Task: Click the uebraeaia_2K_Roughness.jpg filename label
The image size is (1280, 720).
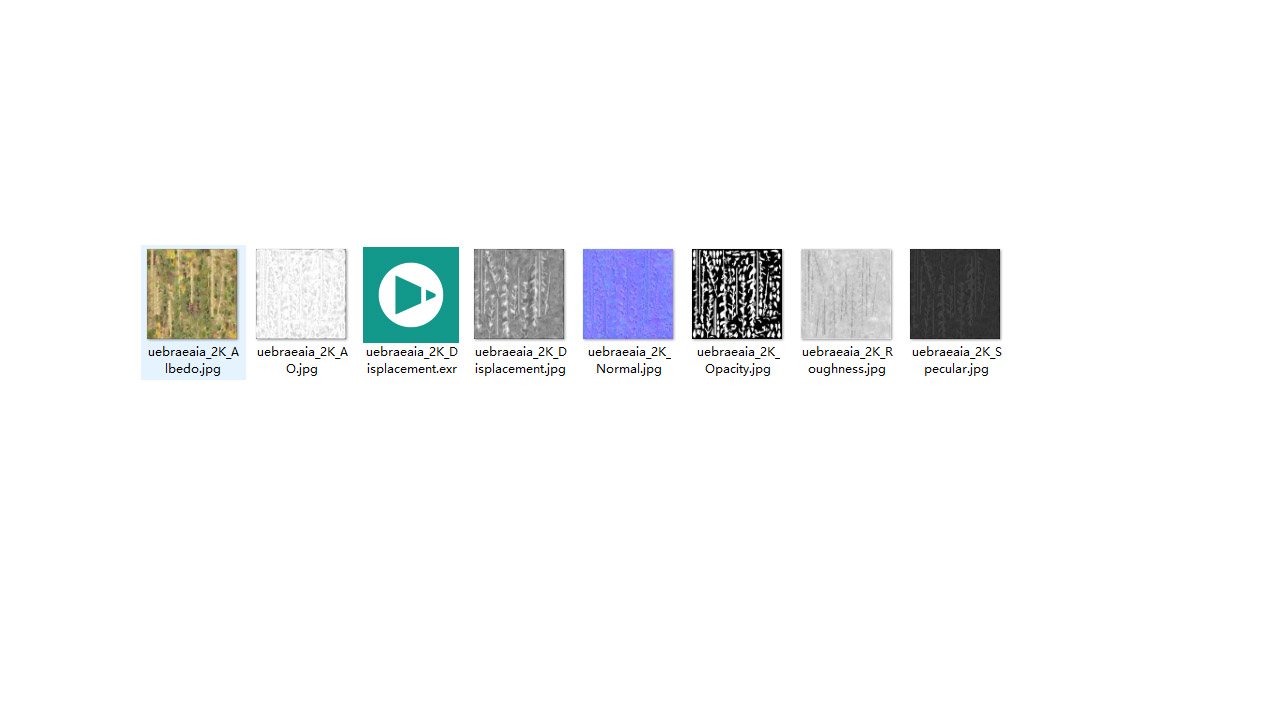Action: [x=847, y=360]
